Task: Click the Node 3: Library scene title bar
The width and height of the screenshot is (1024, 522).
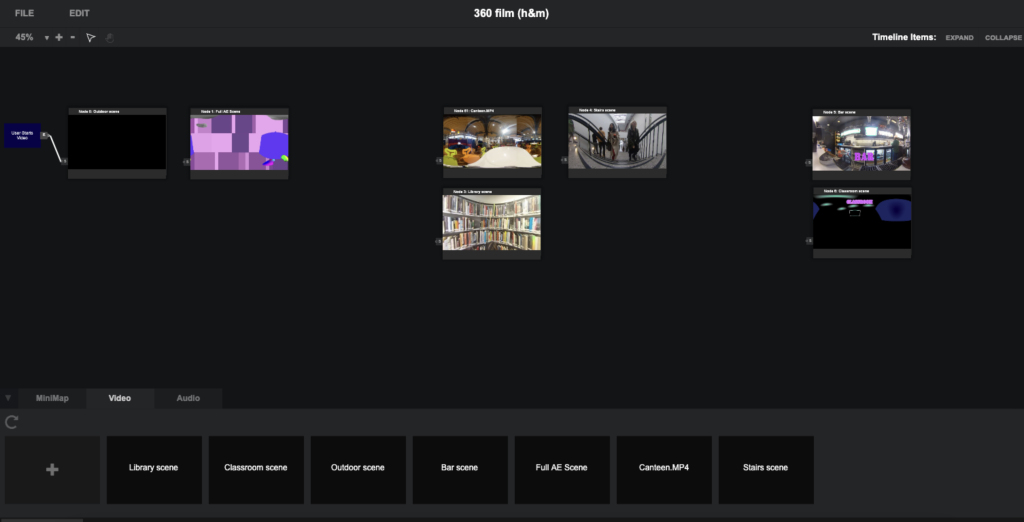Action: [x=492, y=191]
